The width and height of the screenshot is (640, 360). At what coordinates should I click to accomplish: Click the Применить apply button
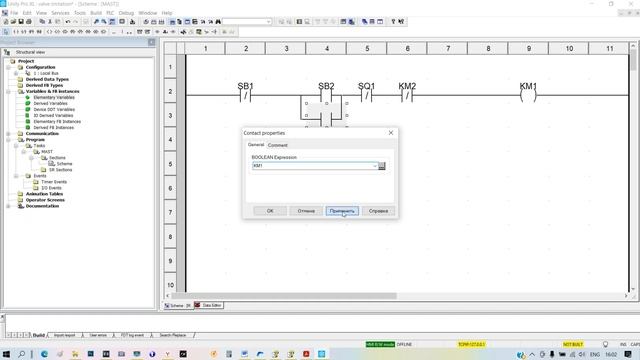click(x=342, y=211)
